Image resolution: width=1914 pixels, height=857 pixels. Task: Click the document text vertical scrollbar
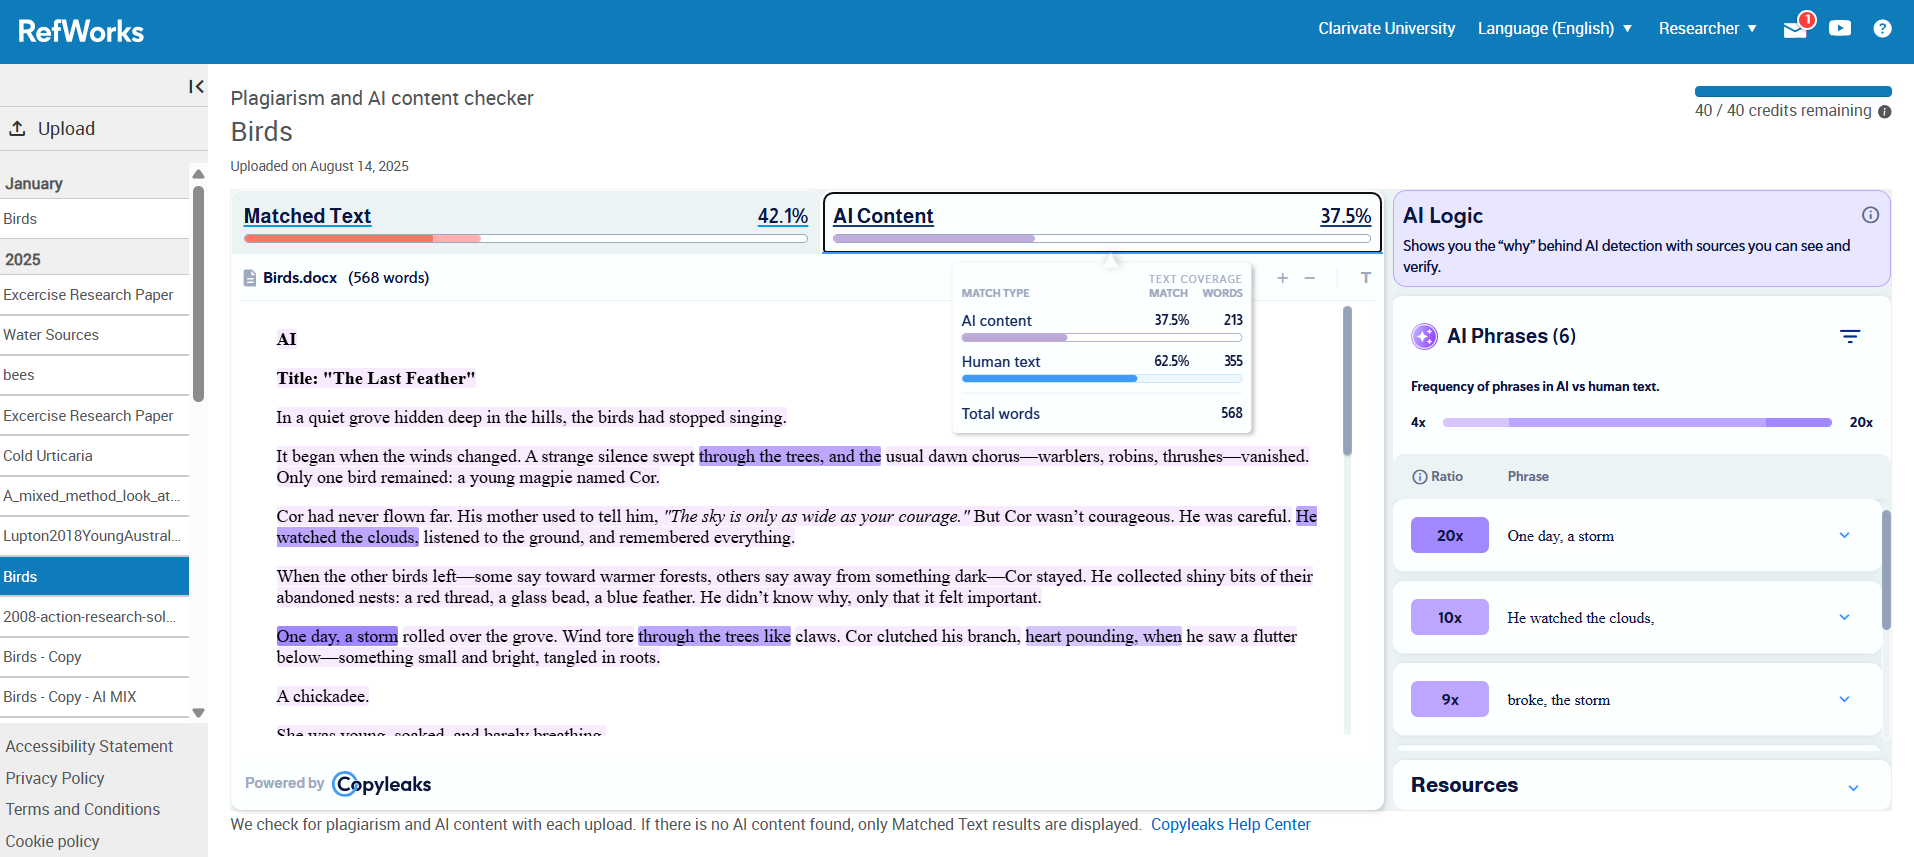click(x=1347, y=381)
